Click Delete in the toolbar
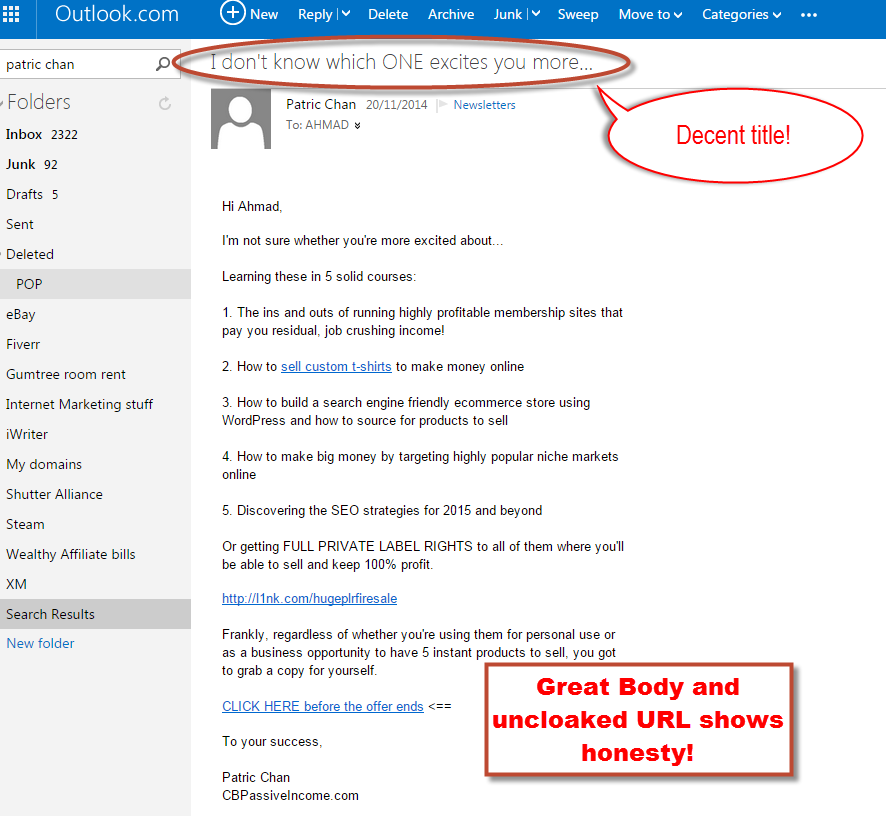The height and width of the screenshot is (816, 886). [388, 15]
